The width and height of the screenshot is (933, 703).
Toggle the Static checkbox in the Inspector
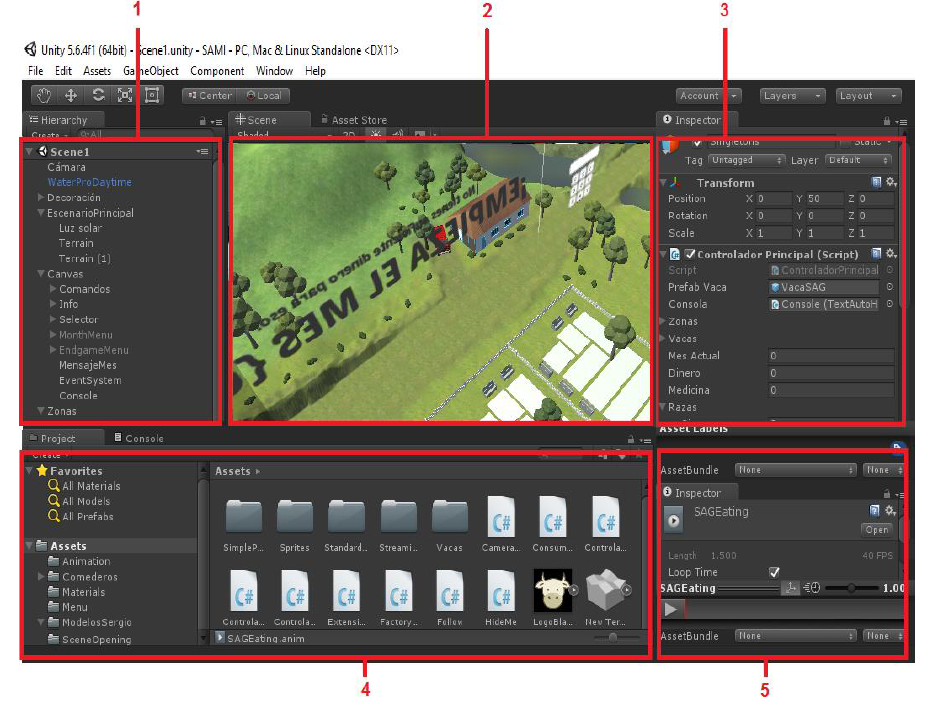[x=845, y=142]
